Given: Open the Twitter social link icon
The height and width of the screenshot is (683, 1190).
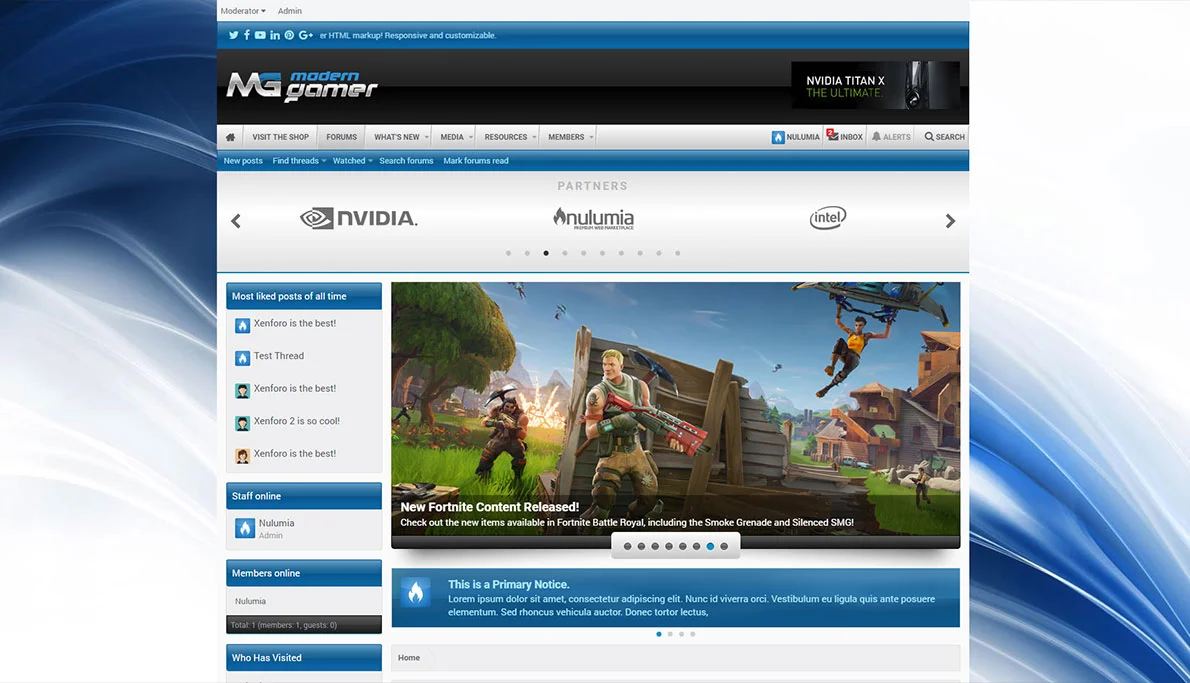Looking at the screenshot, I should coord(233,35).
